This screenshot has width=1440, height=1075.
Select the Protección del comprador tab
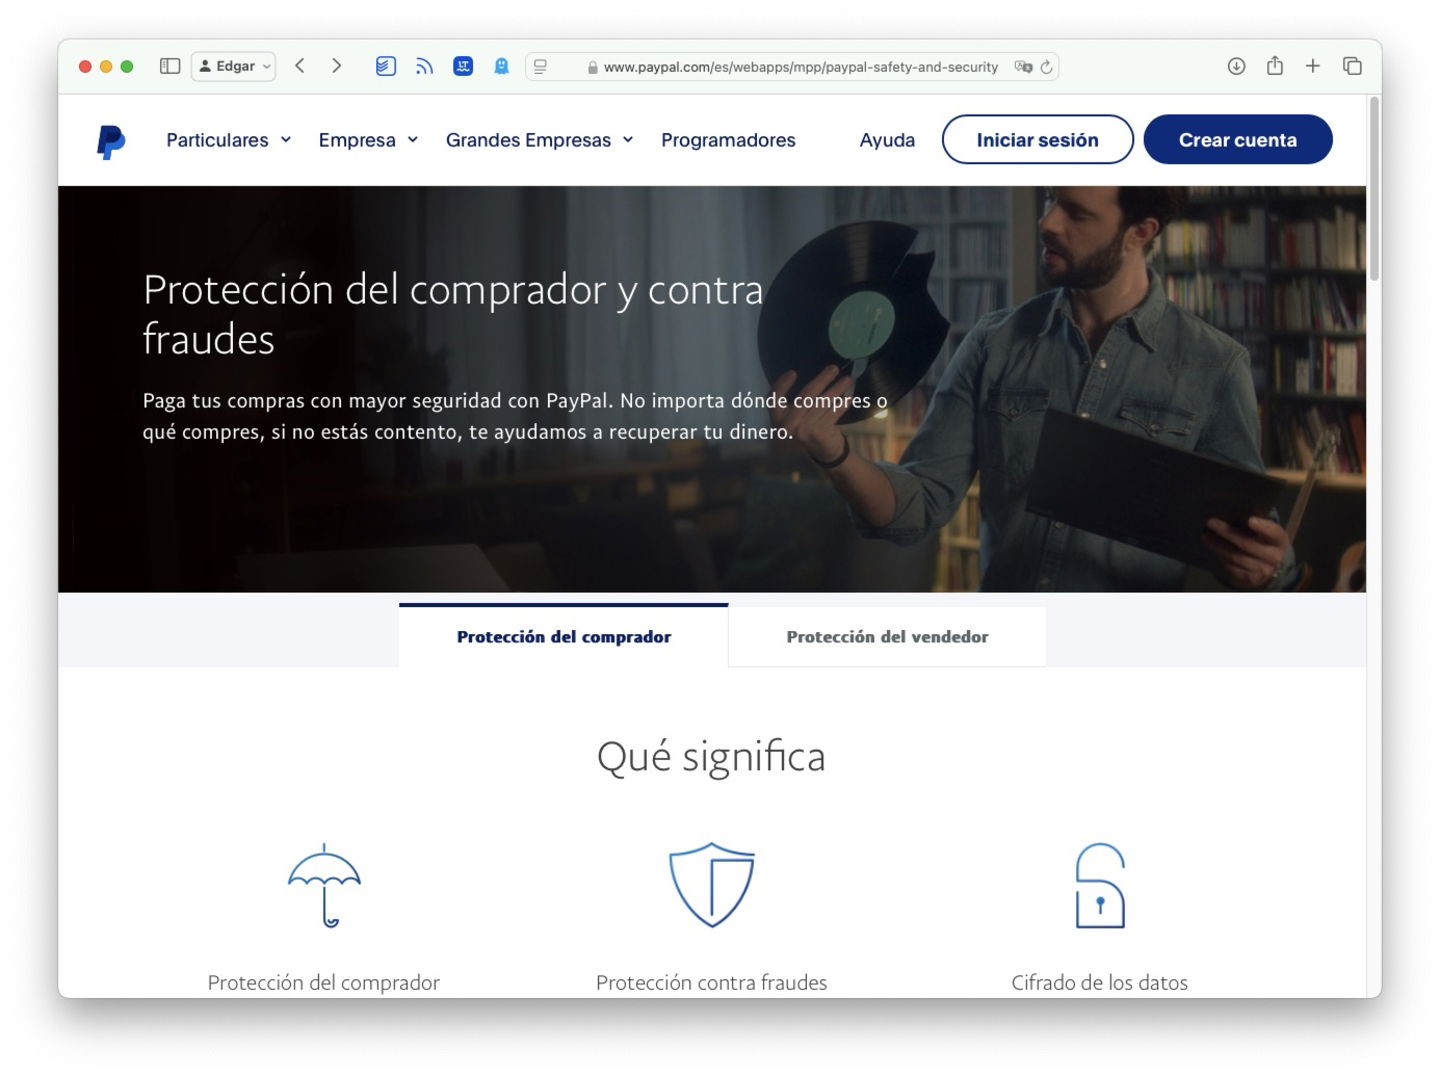pos(564,636)
